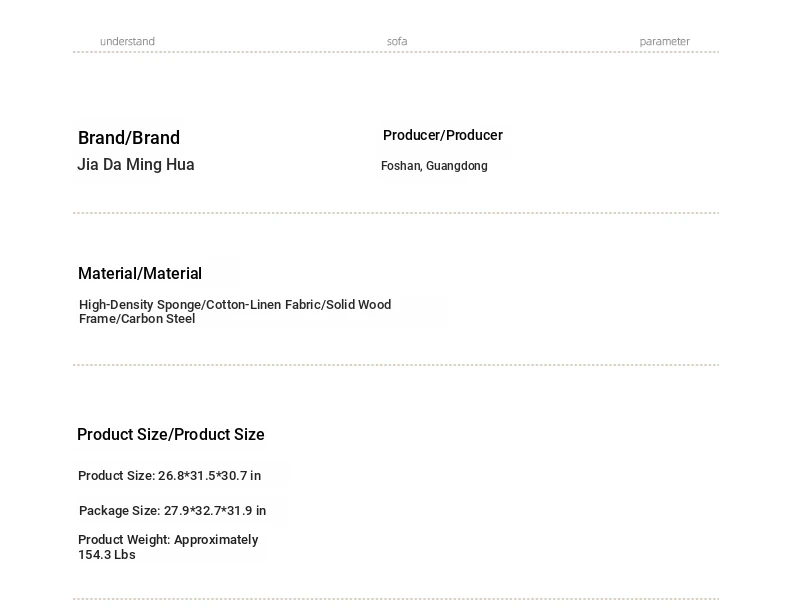Click the High-Density Sponge material line
The image size is (790, 614).
pos(235,305)
